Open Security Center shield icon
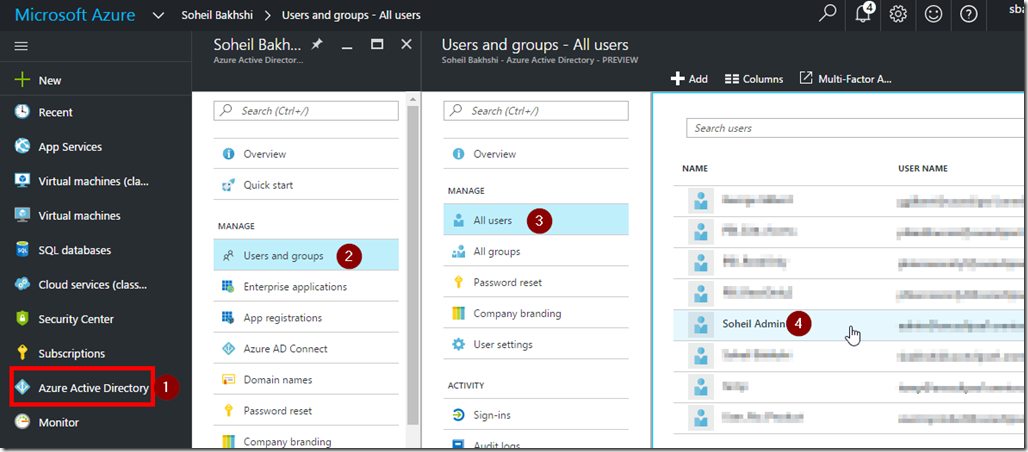Viewport: 1028px width, 452px height. pyautogui.click(x=22, y=319)
